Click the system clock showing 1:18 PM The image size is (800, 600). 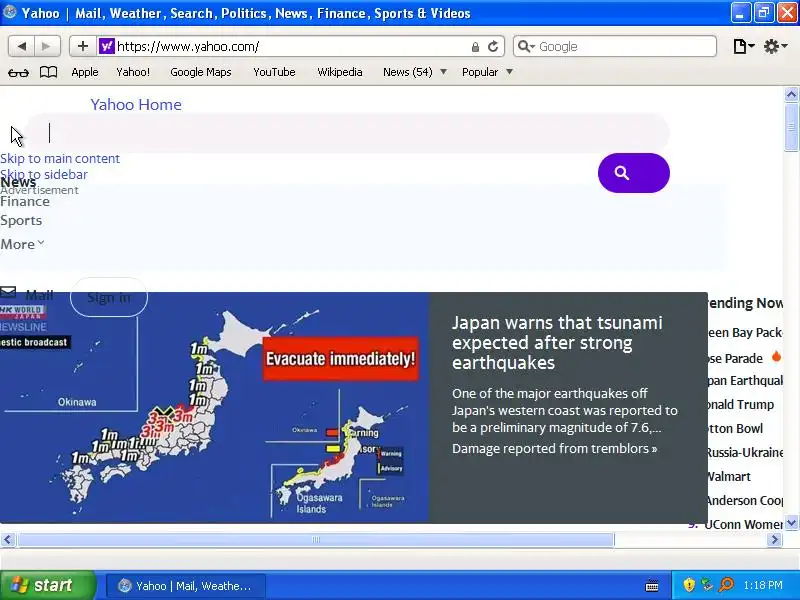coord(762,585)
